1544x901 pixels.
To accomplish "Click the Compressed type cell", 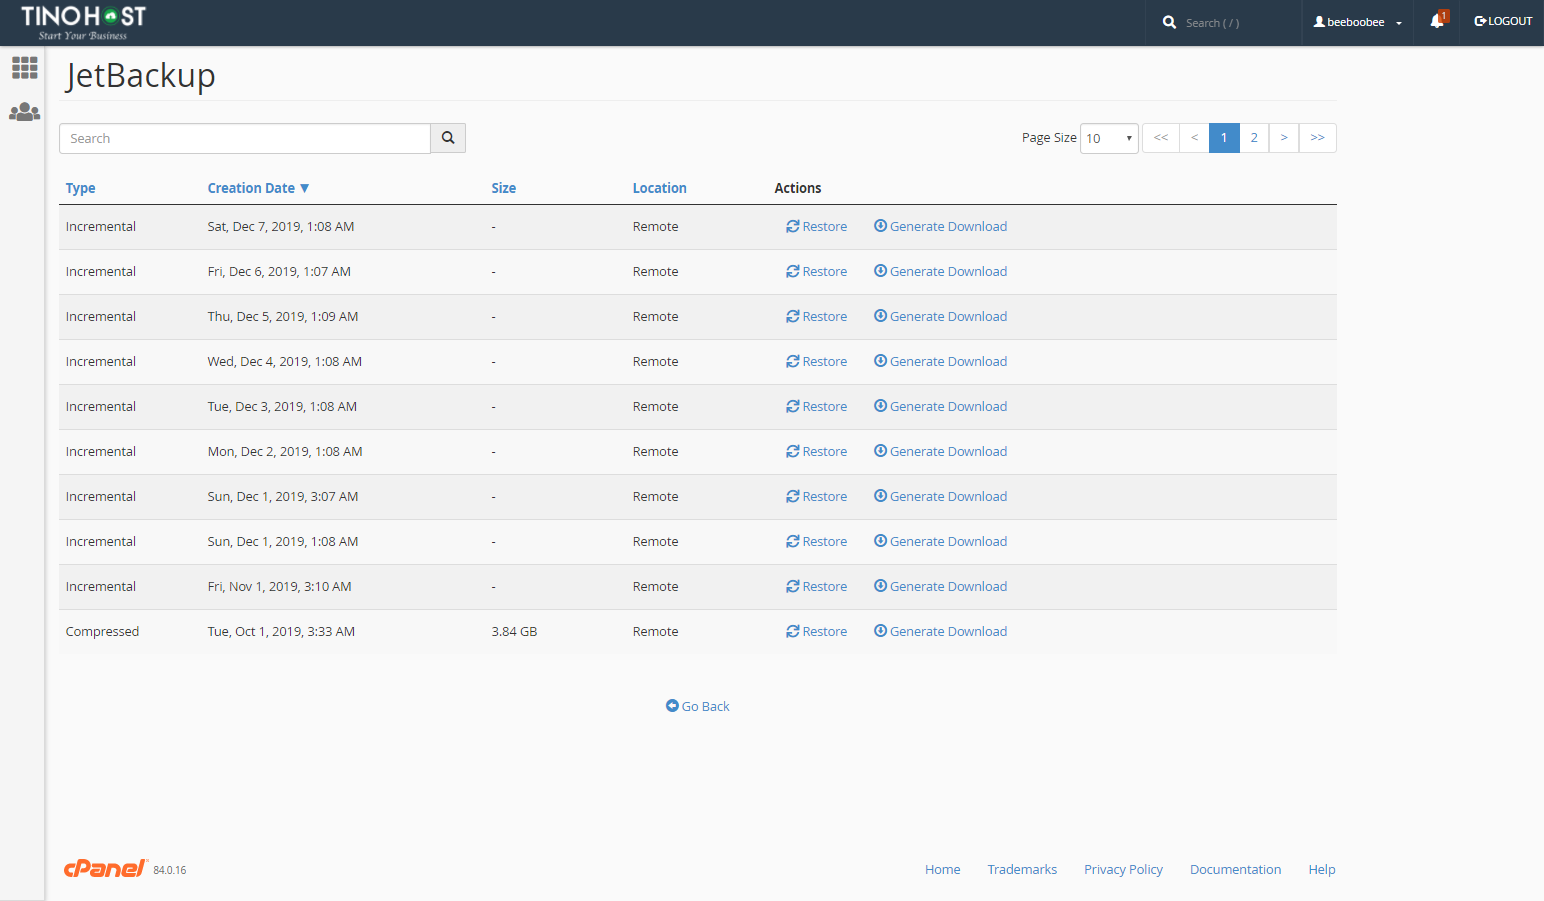I will pos(102,632).
